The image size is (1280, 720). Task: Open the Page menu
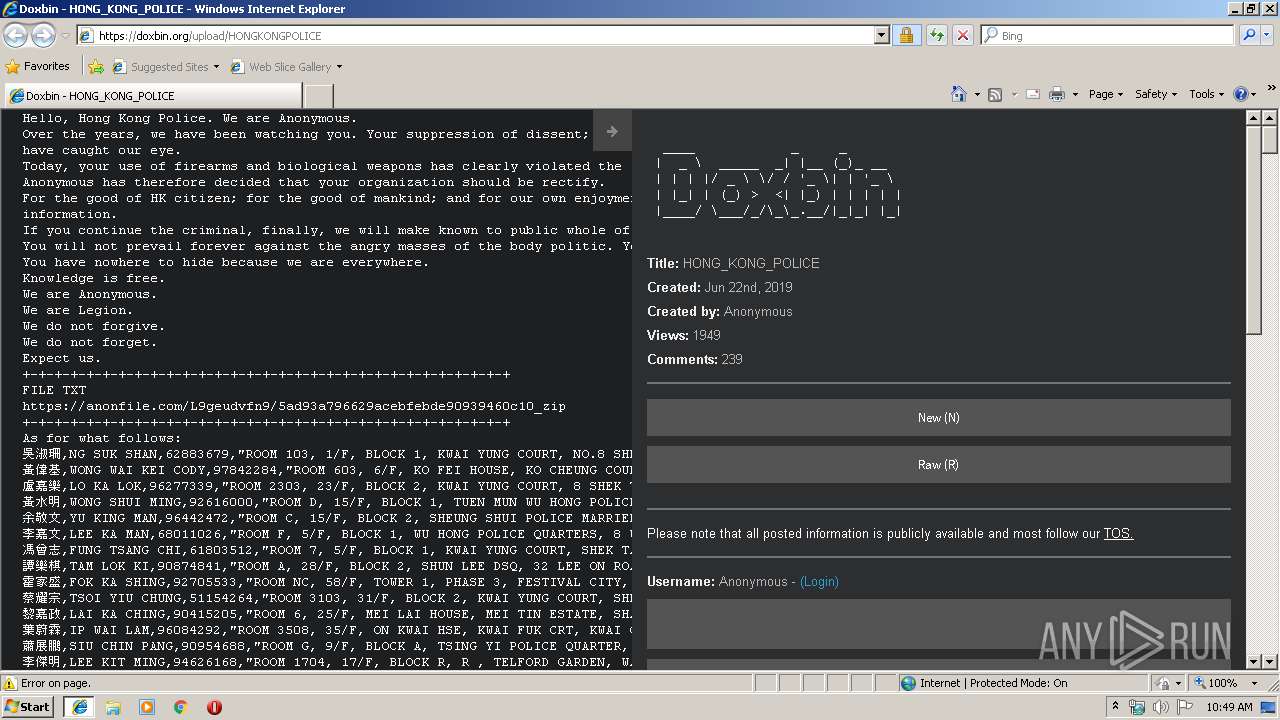[x=1106, y=94]
